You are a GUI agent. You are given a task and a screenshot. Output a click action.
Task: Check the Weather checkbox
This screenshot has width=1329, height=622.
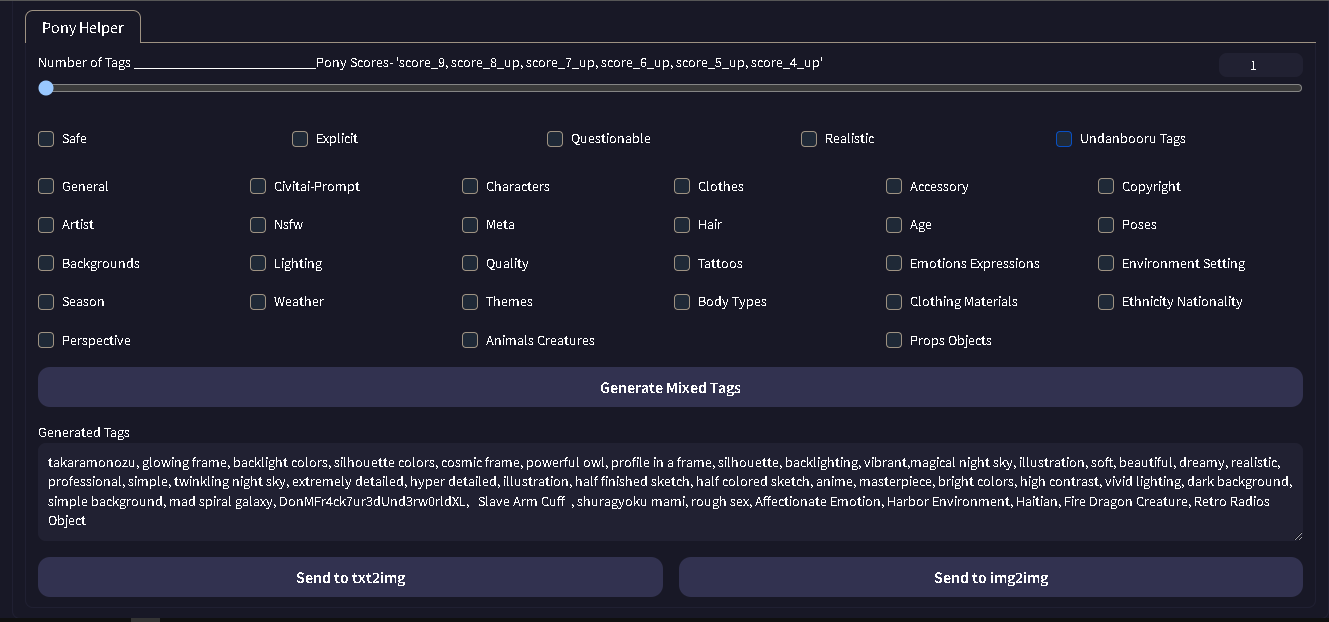pos(258,302)
